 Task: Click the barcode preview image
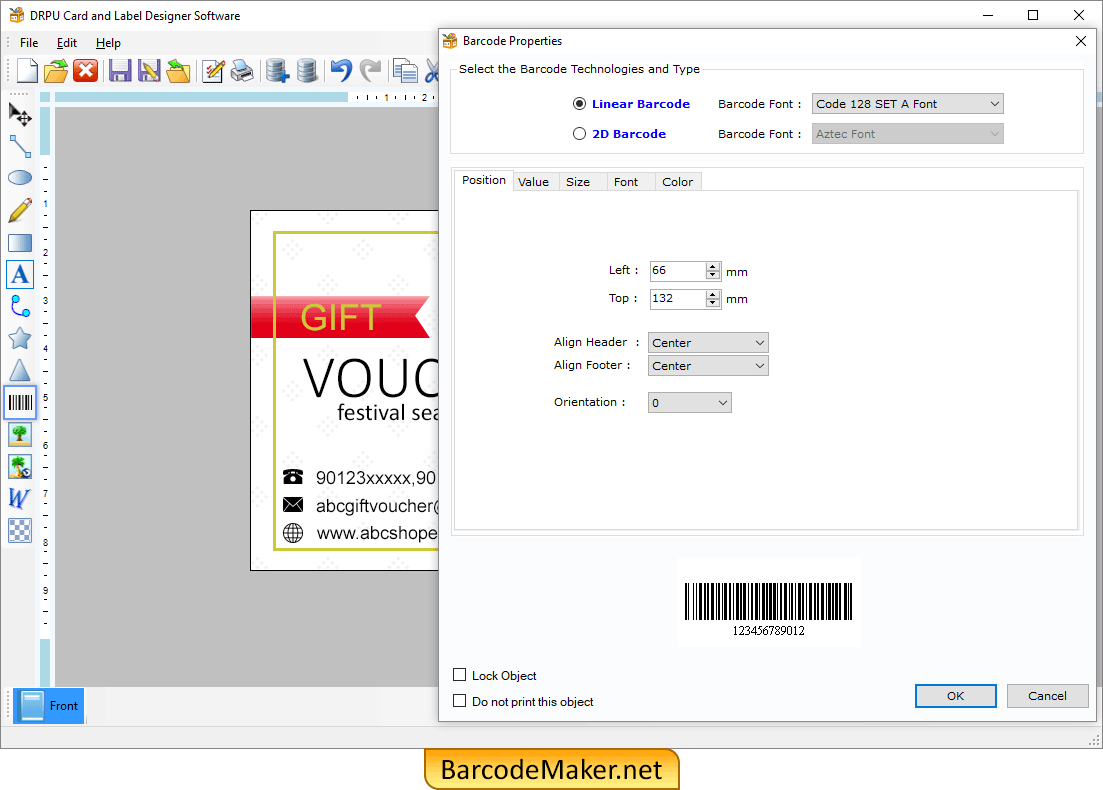(x=768, y=602)
